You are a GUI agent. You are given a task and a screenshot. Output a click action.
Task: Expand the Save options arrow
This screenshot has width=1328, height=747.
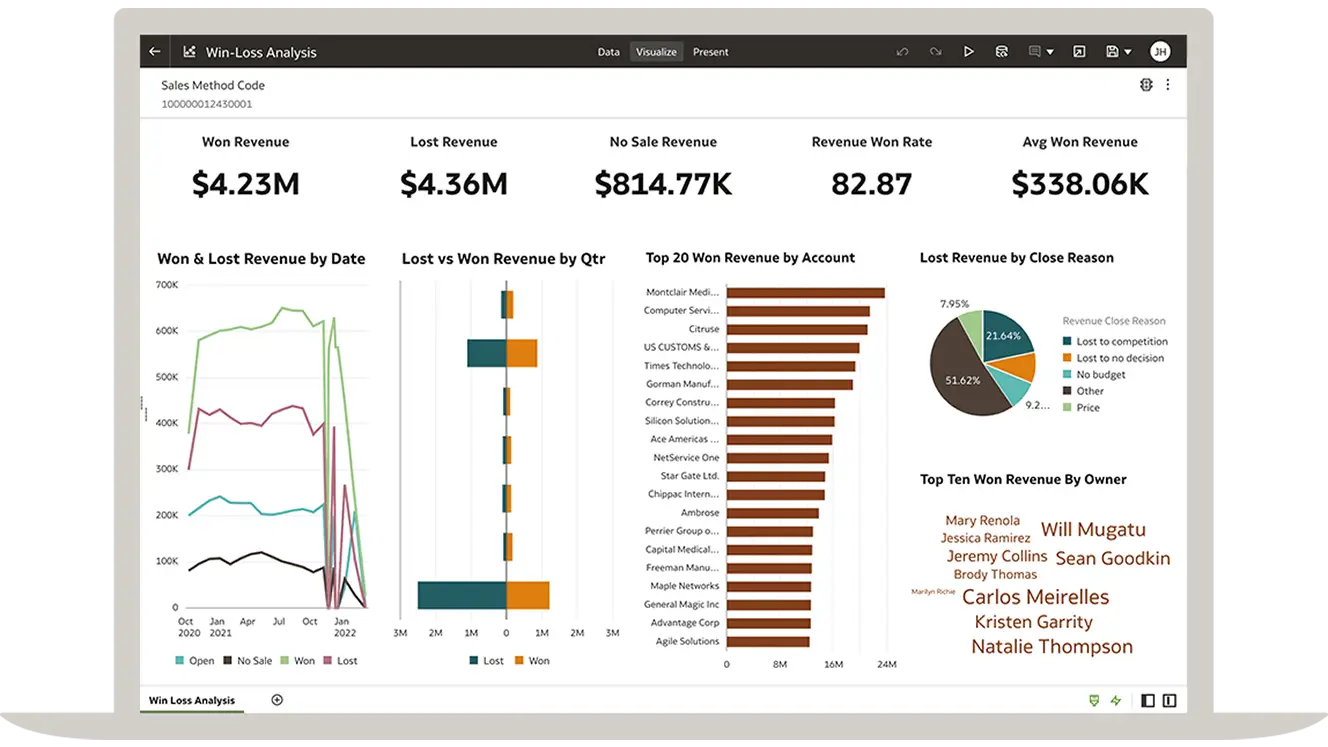(1128, 52)
